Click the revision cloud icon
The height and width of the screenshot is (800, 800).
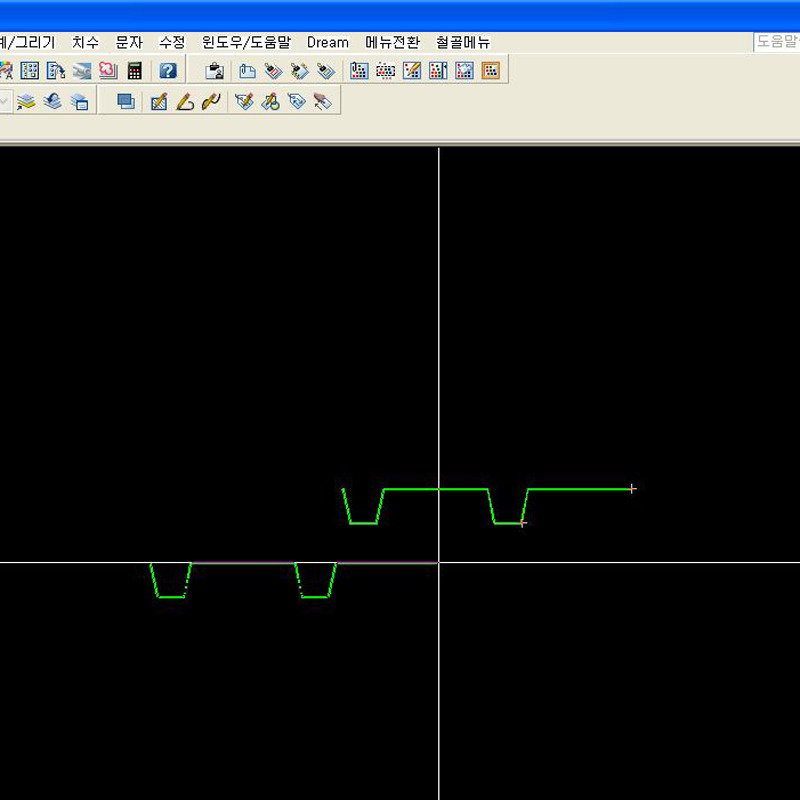[x=108, y=71]
